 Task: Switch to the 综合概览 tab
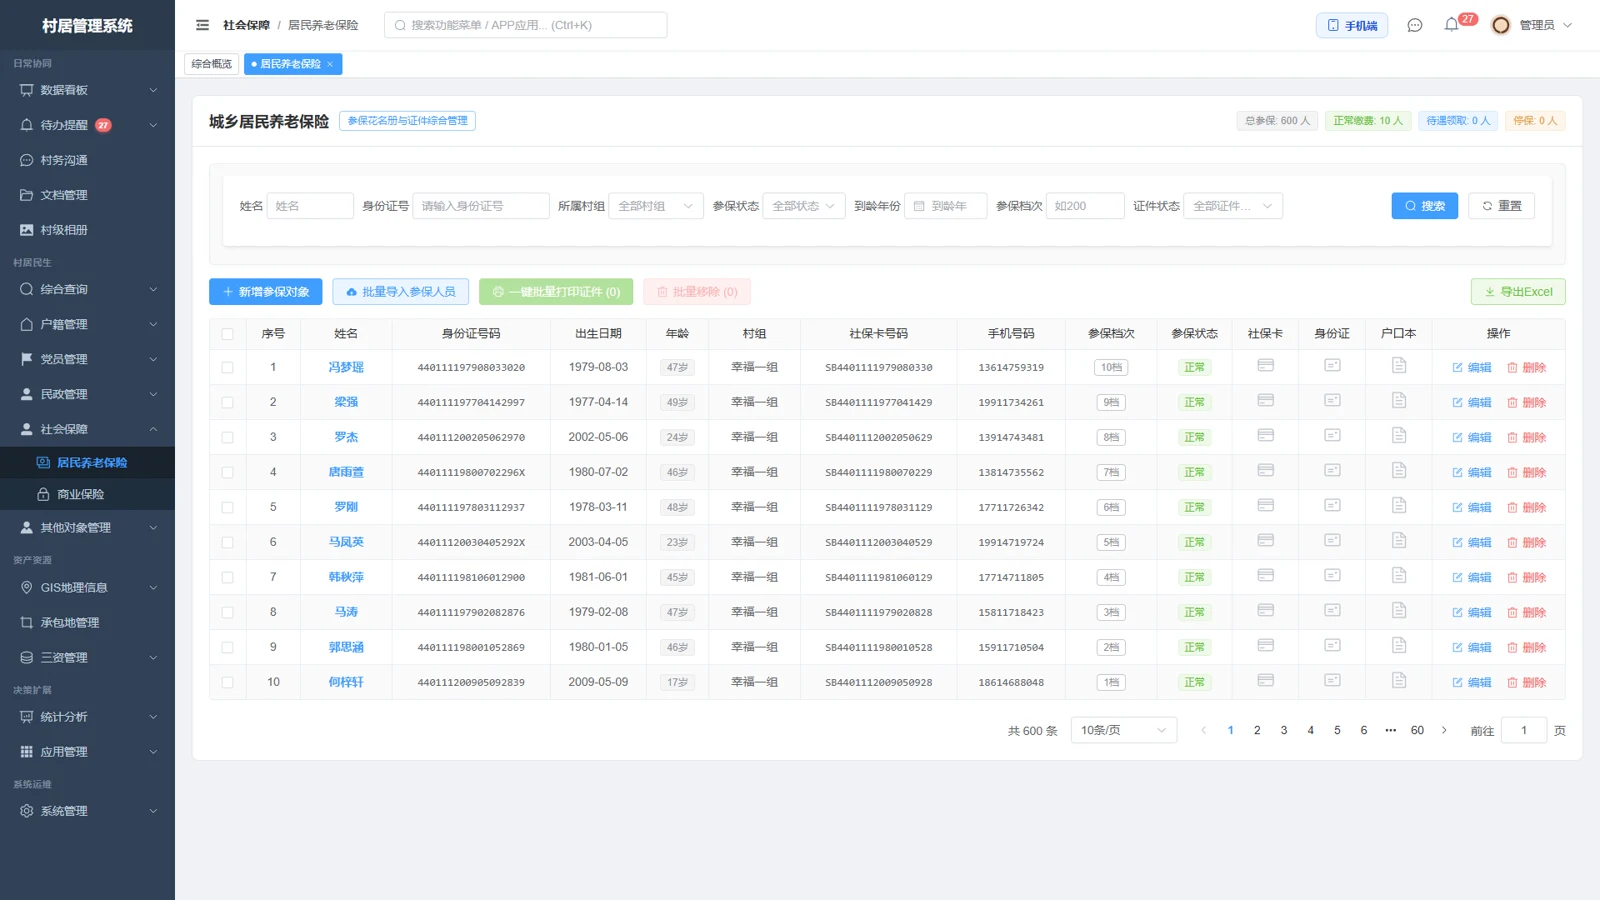(211, 64)
